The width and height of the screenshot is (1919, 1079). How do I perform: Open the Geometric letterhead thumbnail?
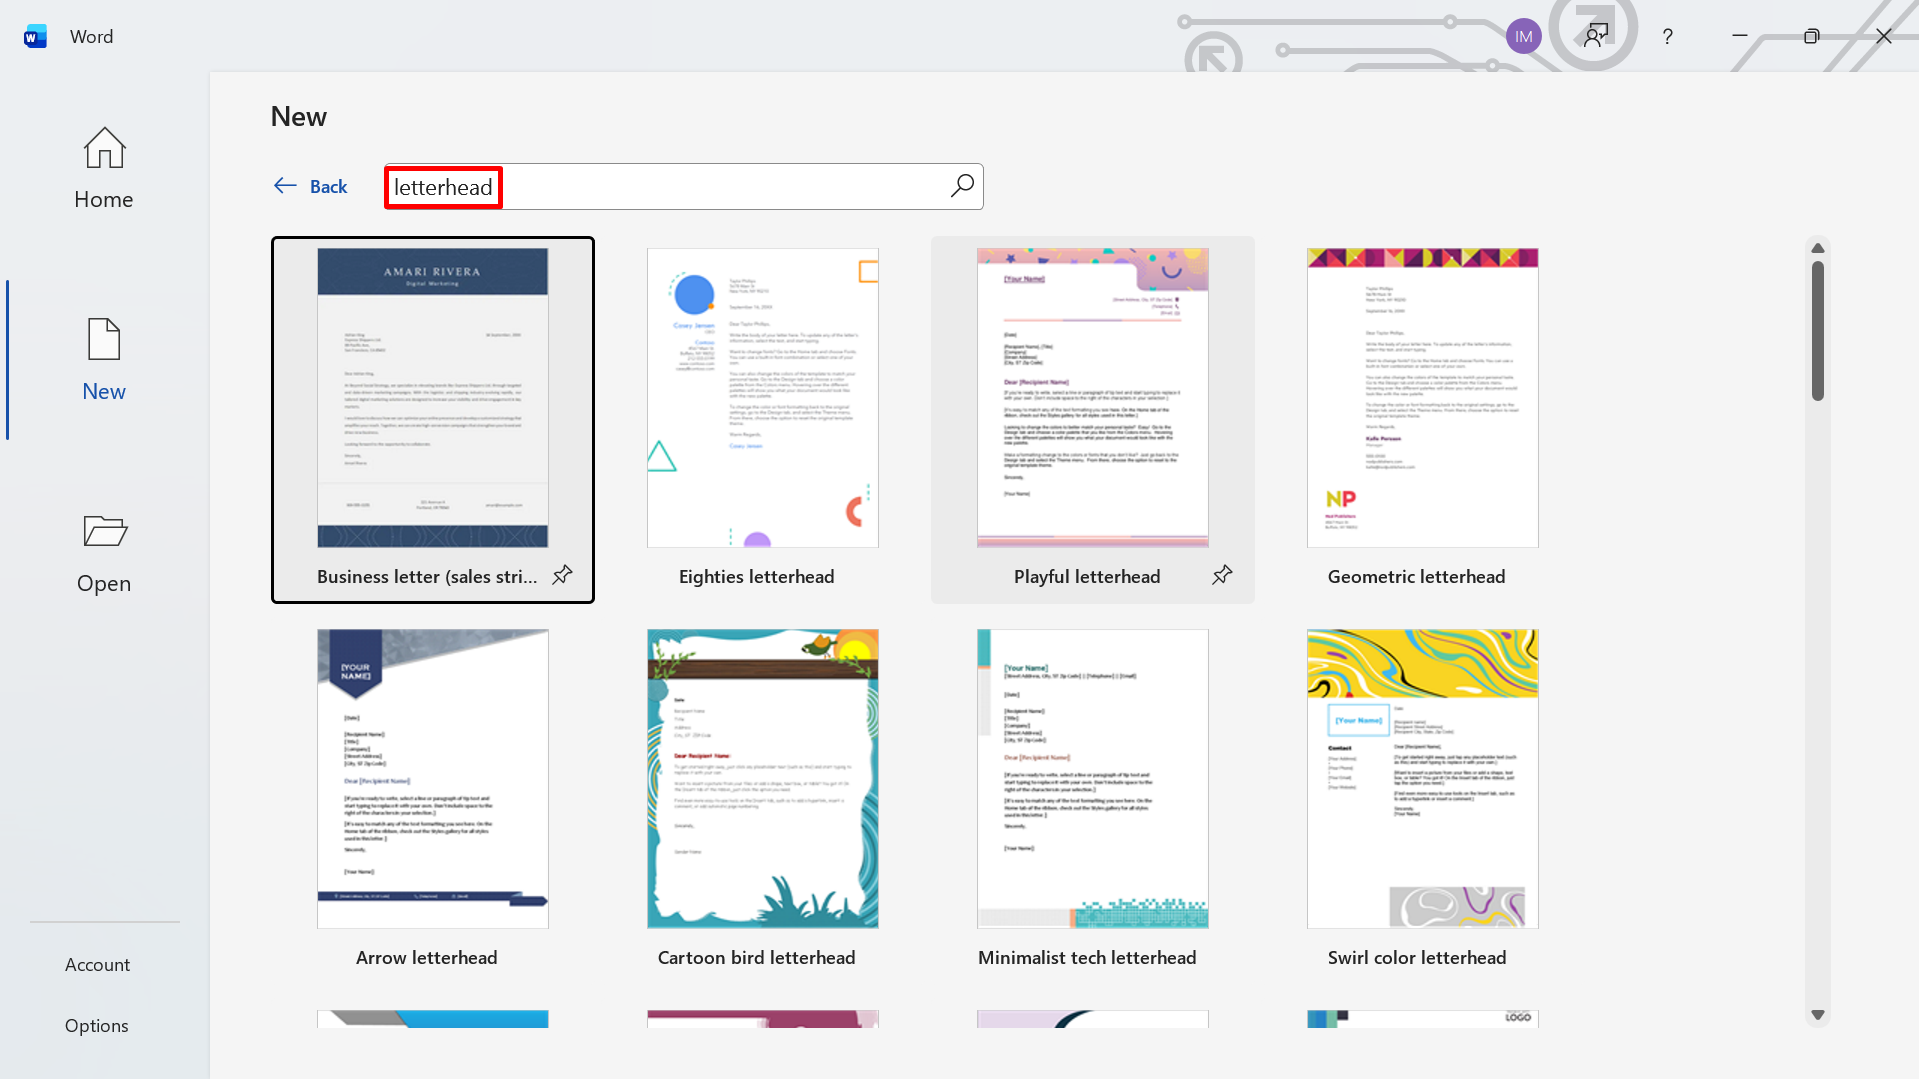pos(1423,398)
